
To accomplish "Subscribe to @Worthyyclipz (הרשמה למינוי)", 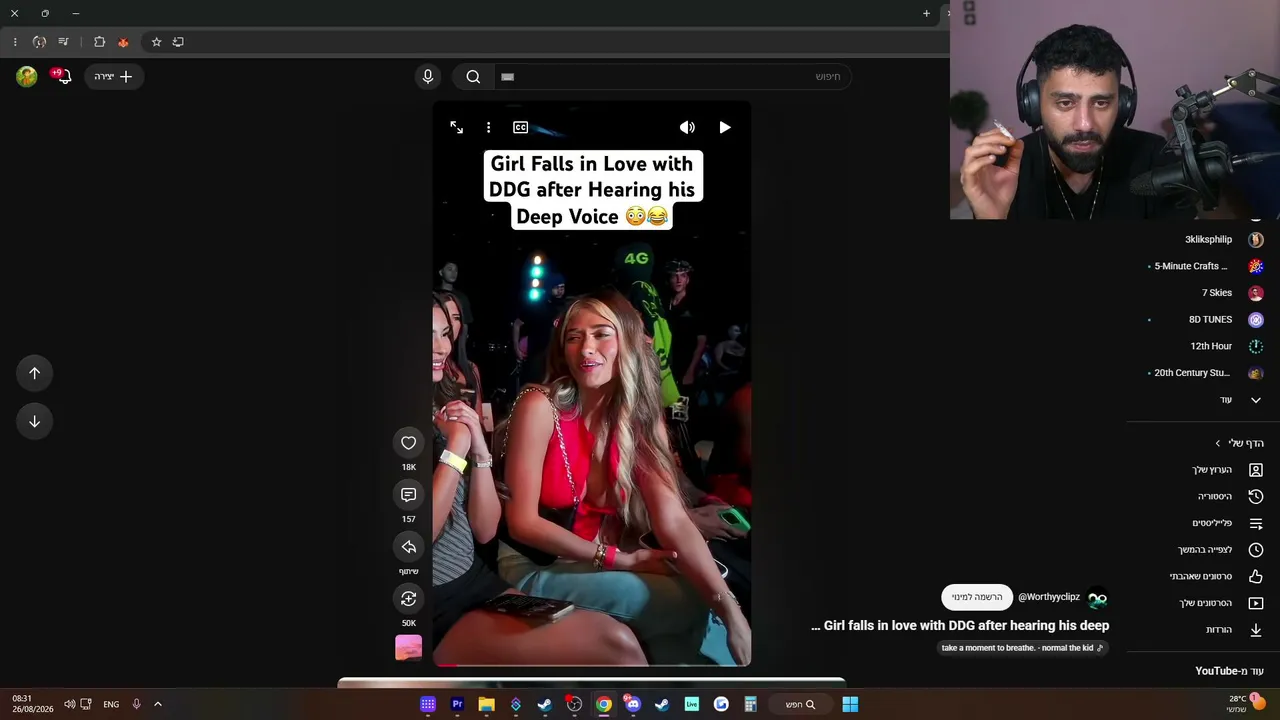I will point(977,597).
